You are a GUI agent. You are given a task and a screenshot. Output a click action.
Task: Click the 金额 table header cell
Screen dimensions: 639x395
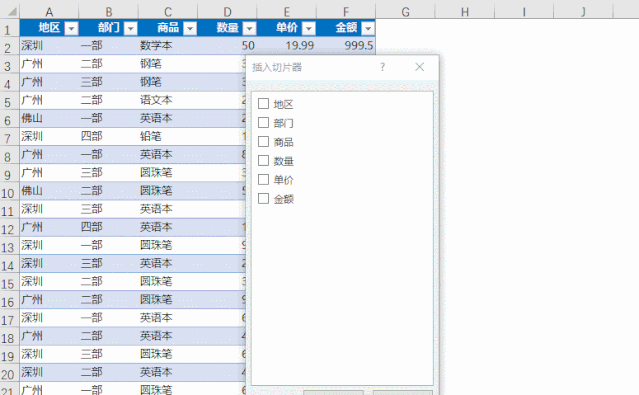[x=346, y=28]
